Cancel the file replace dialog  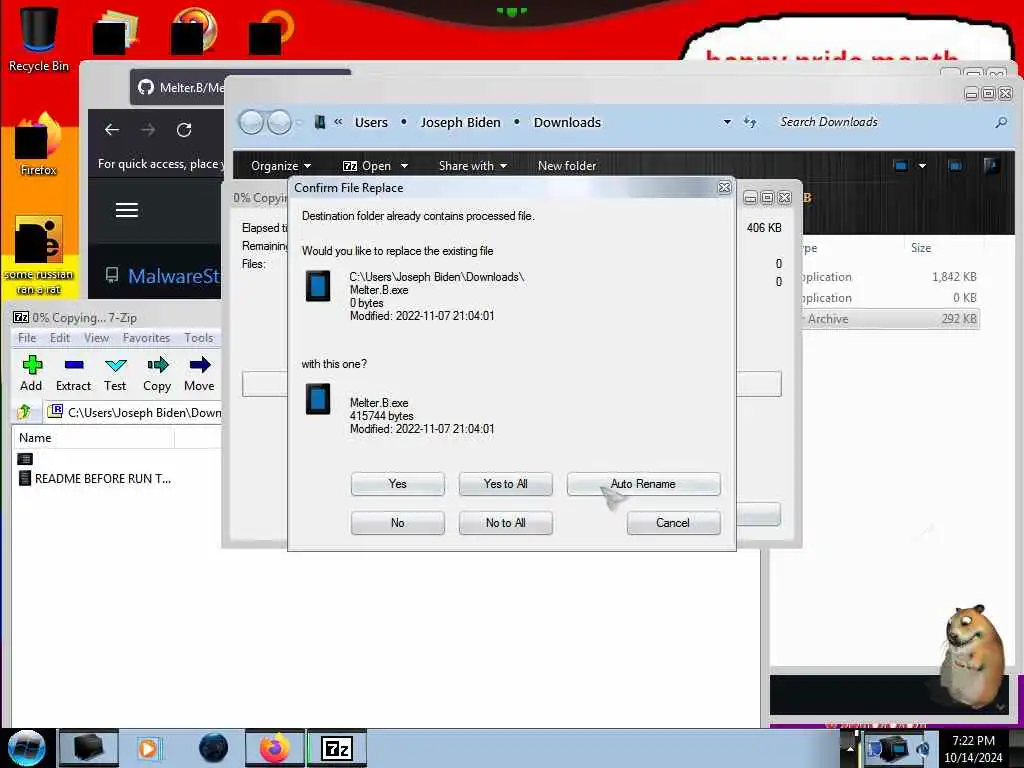tap(673, 523)
